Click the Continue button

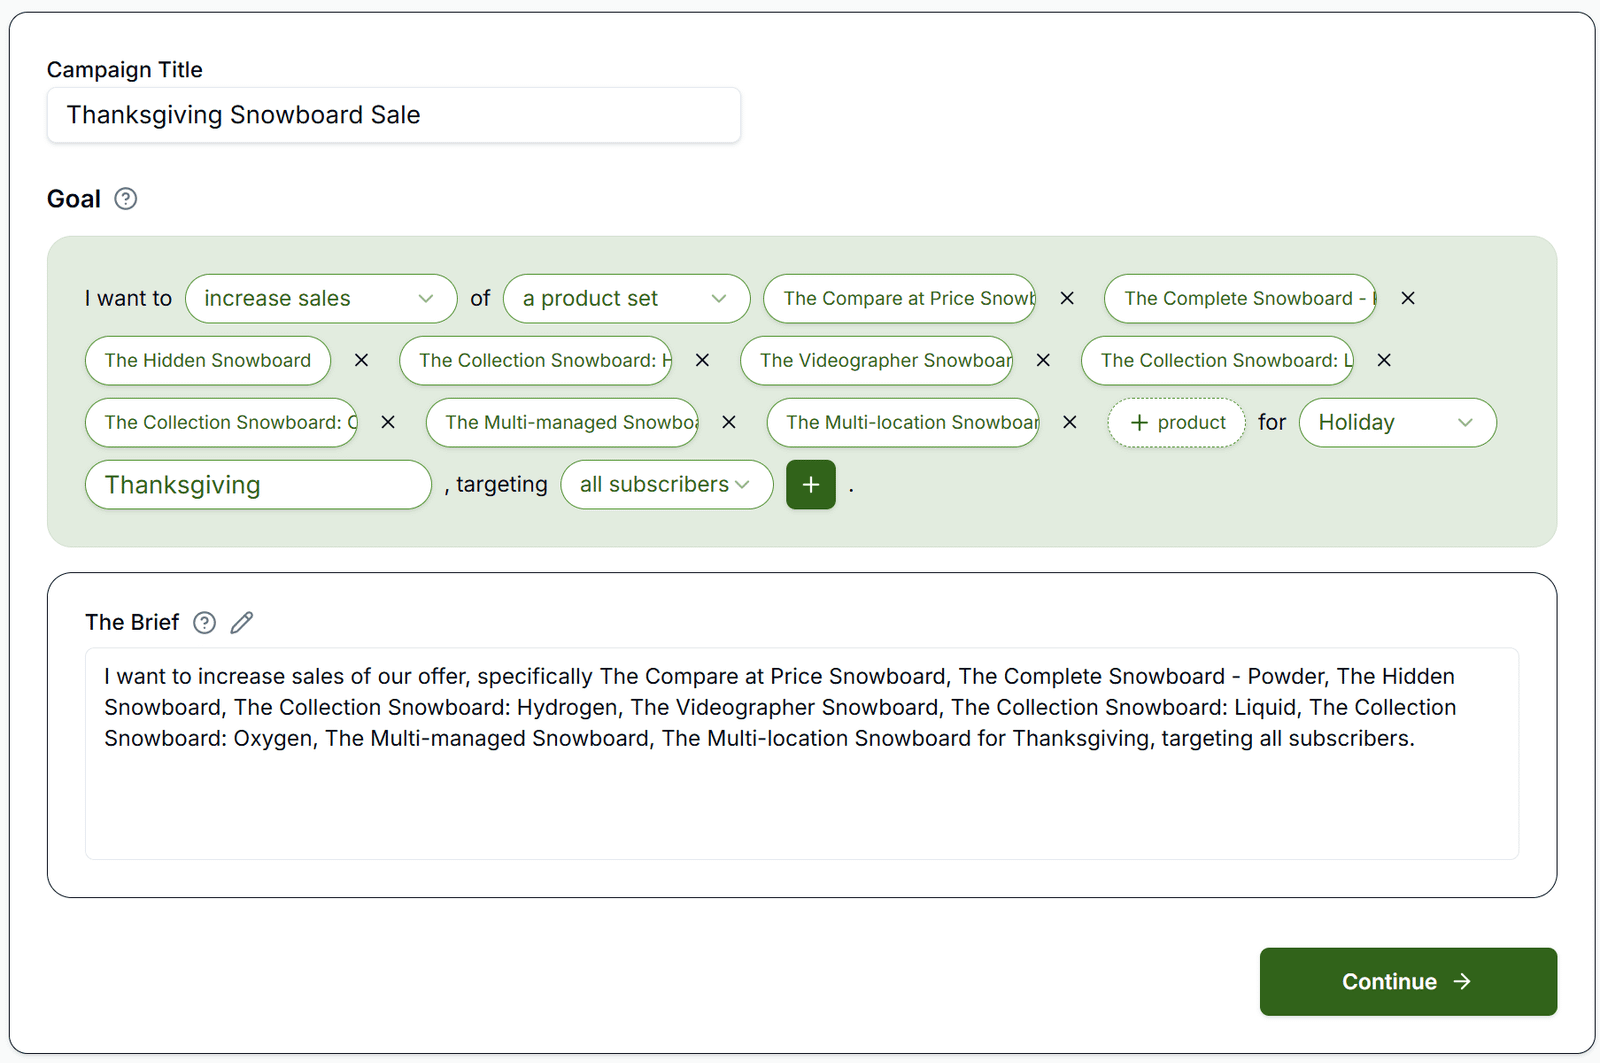[x=1408, y=982]
